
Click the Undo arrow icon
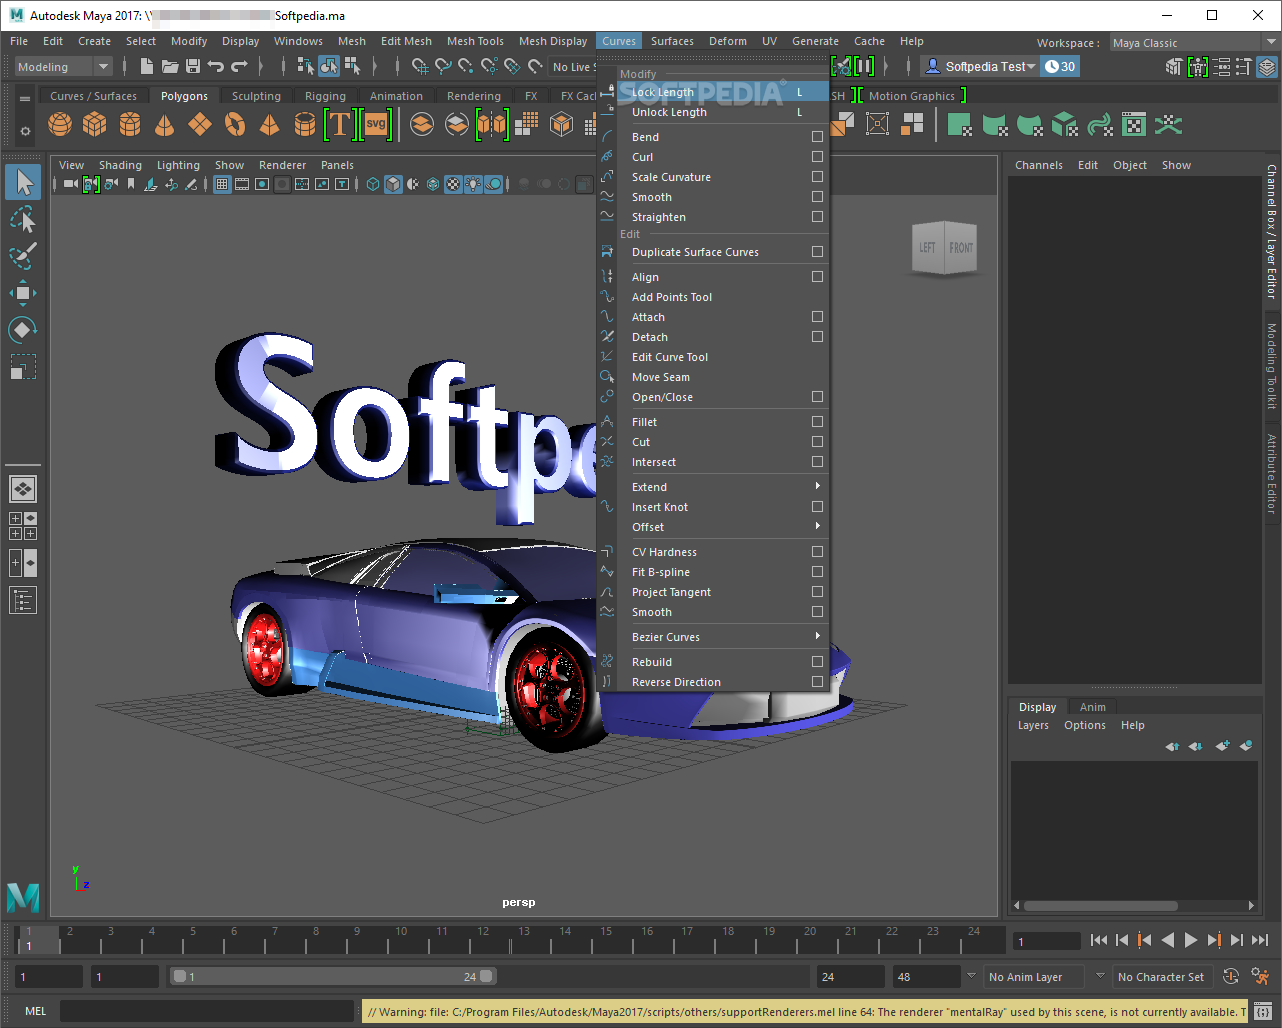215,67
